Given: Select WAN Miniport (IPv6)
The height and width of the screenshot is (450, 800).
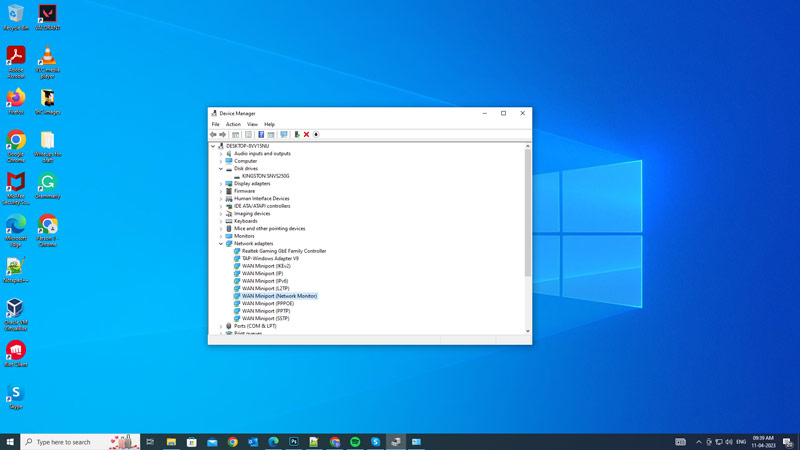Looking at the screenshot, I should pos(265,281).
